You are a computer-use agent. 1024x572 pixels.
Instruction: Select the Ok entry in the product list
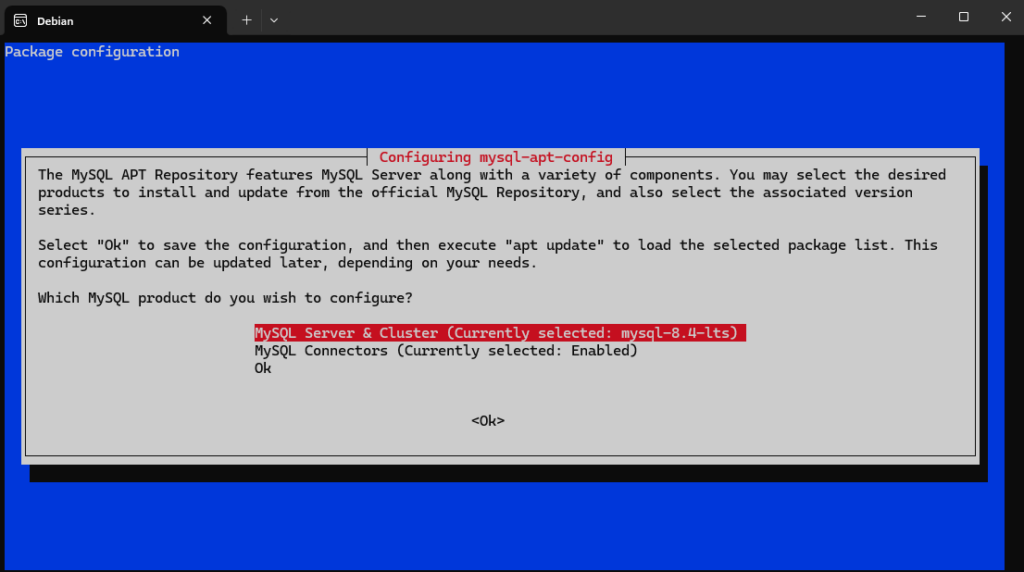click(263, 368)
